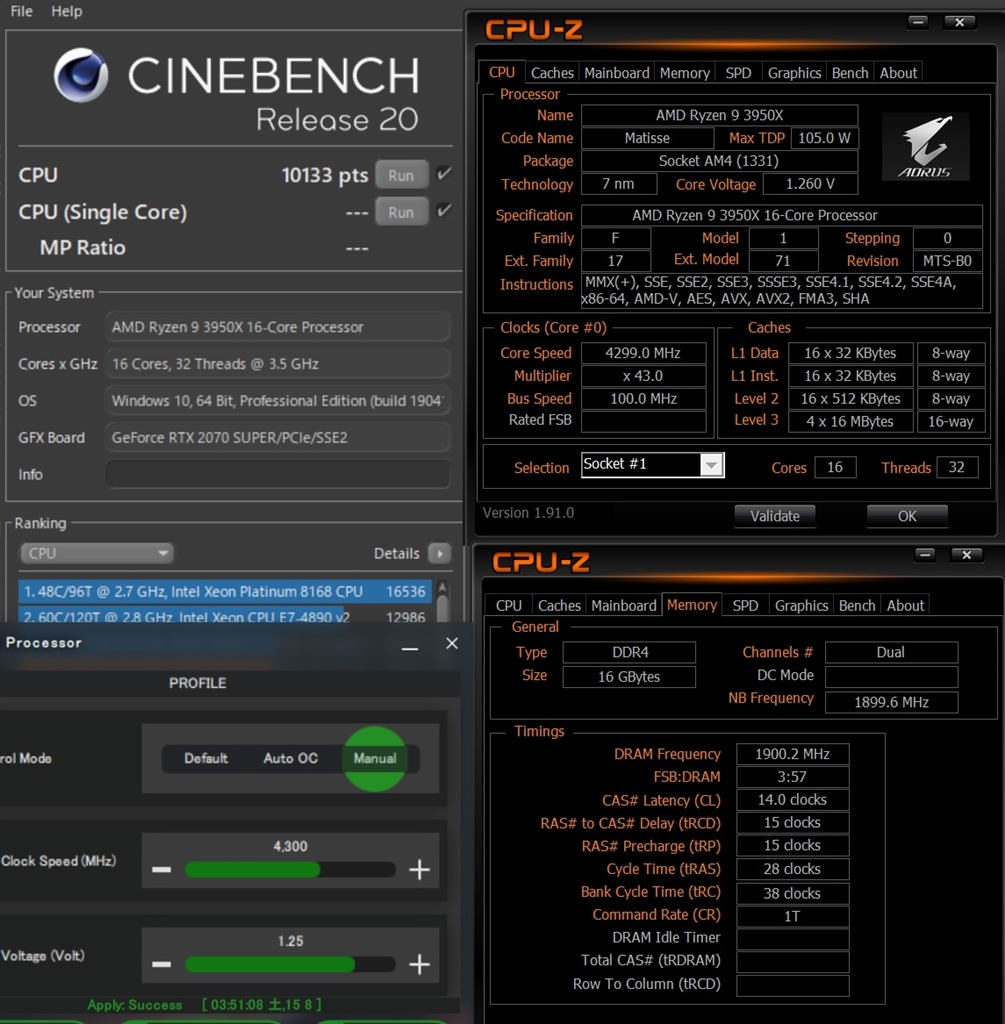The height and width of the screenshot is (1024, 1005).
Task: Click the CPU-Z logo in the top window
Action: point(533,29)
